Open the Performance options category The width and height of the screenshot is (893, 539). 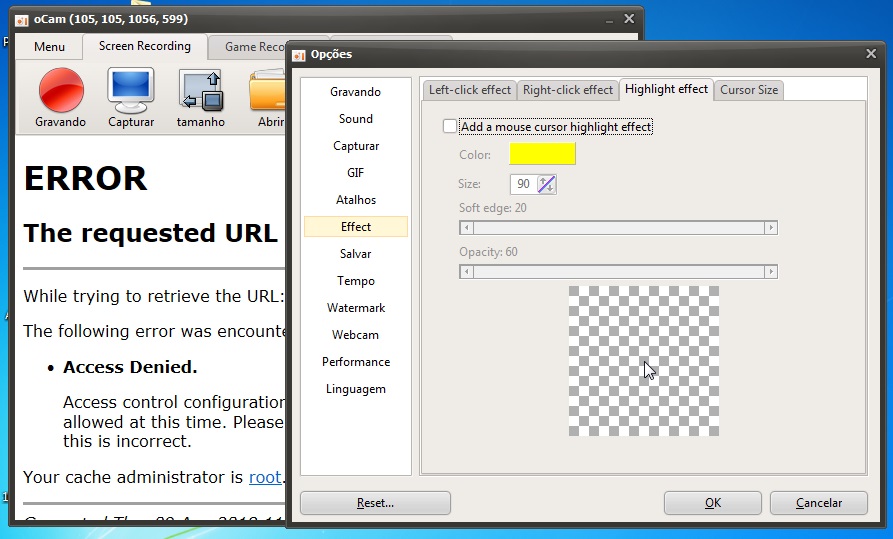coord(355,362)
